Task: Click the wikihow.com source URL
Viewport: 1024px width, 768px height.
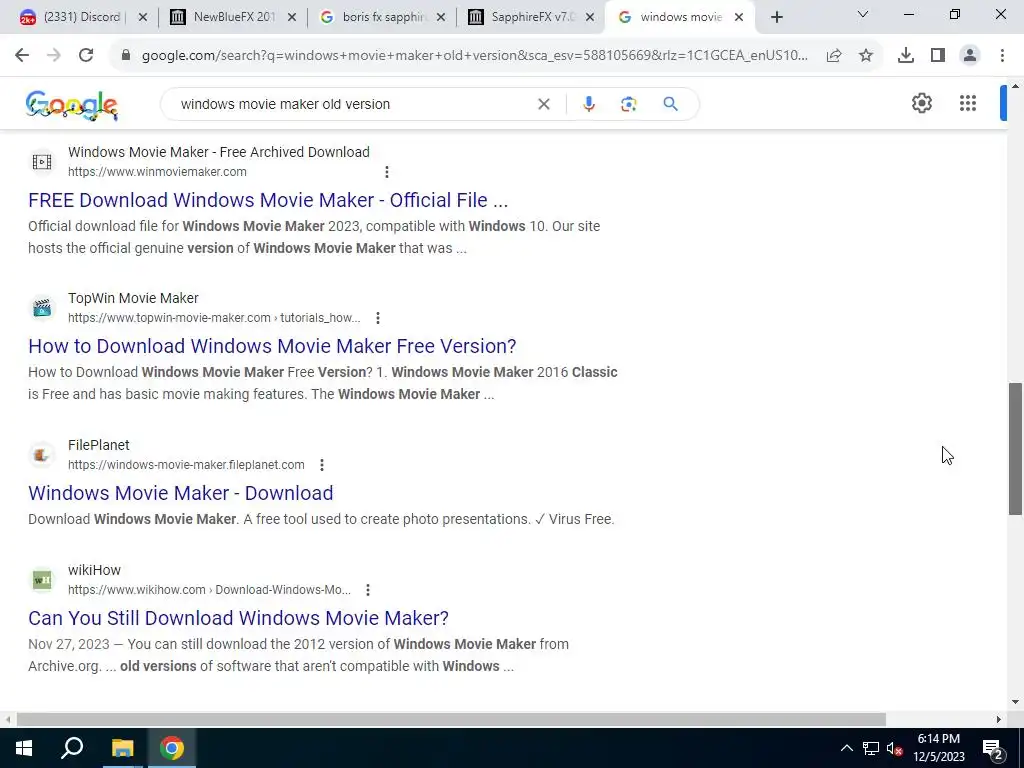Action: pos(209,590)
